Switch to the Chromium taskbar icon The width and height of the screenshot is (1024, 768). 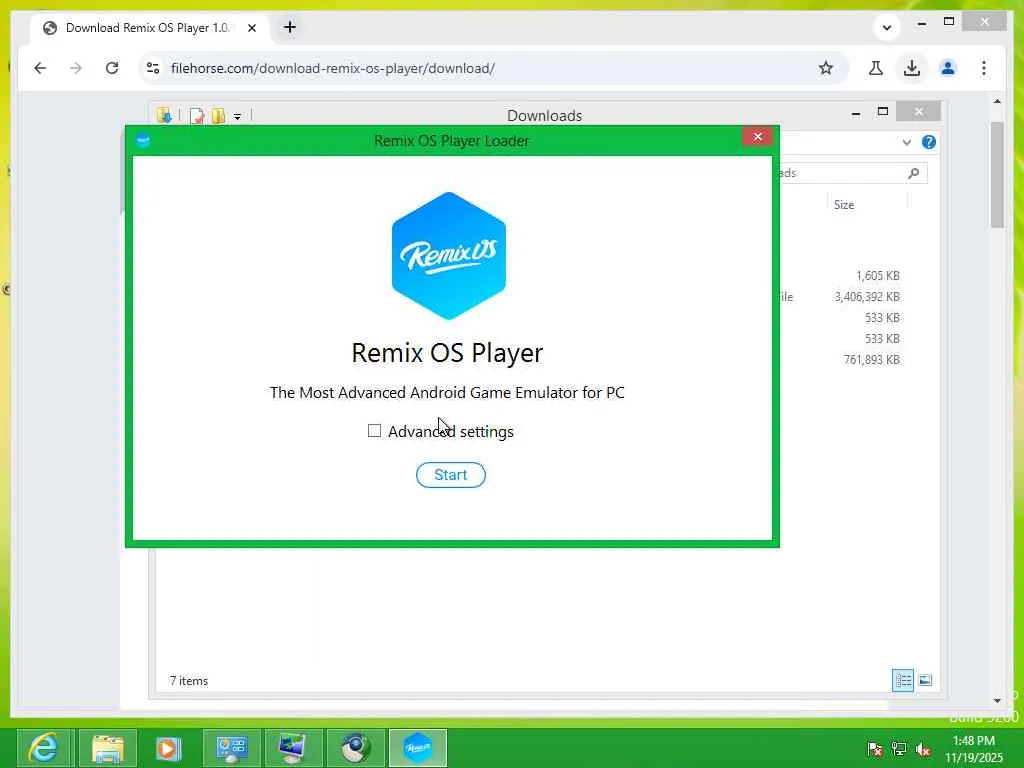click(355, 748)
